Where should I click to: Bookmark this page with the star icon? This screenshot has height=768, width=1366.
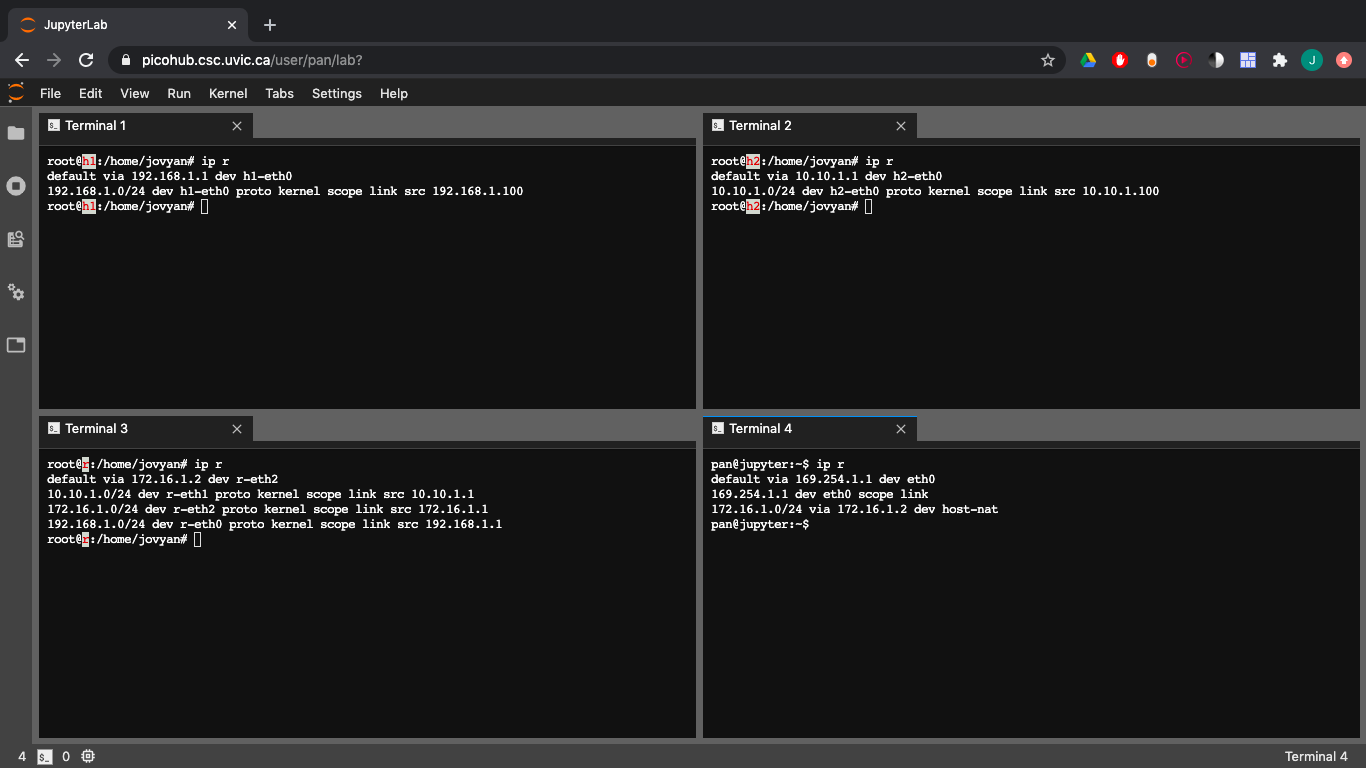point(1048,60)
